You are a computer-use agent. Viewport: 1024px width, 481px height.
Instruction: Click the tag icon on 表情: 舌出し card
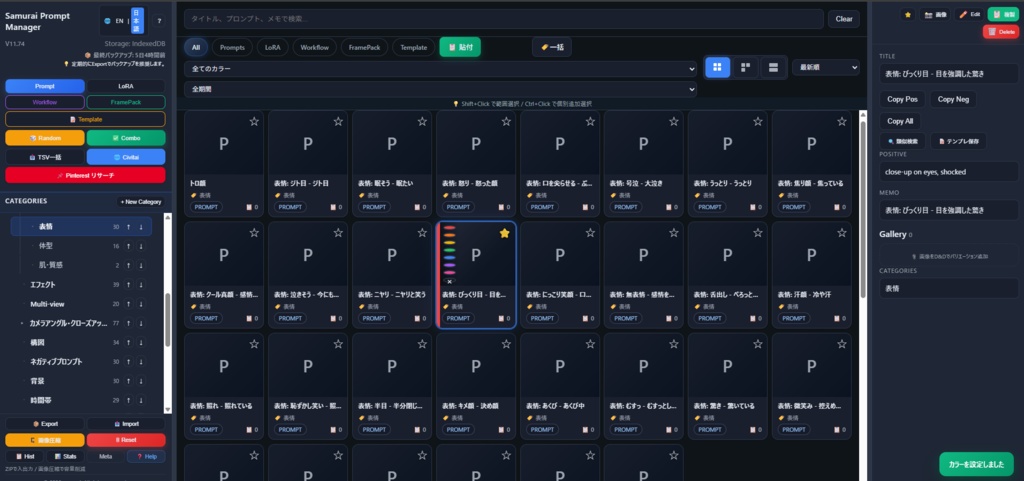point(697,306)
